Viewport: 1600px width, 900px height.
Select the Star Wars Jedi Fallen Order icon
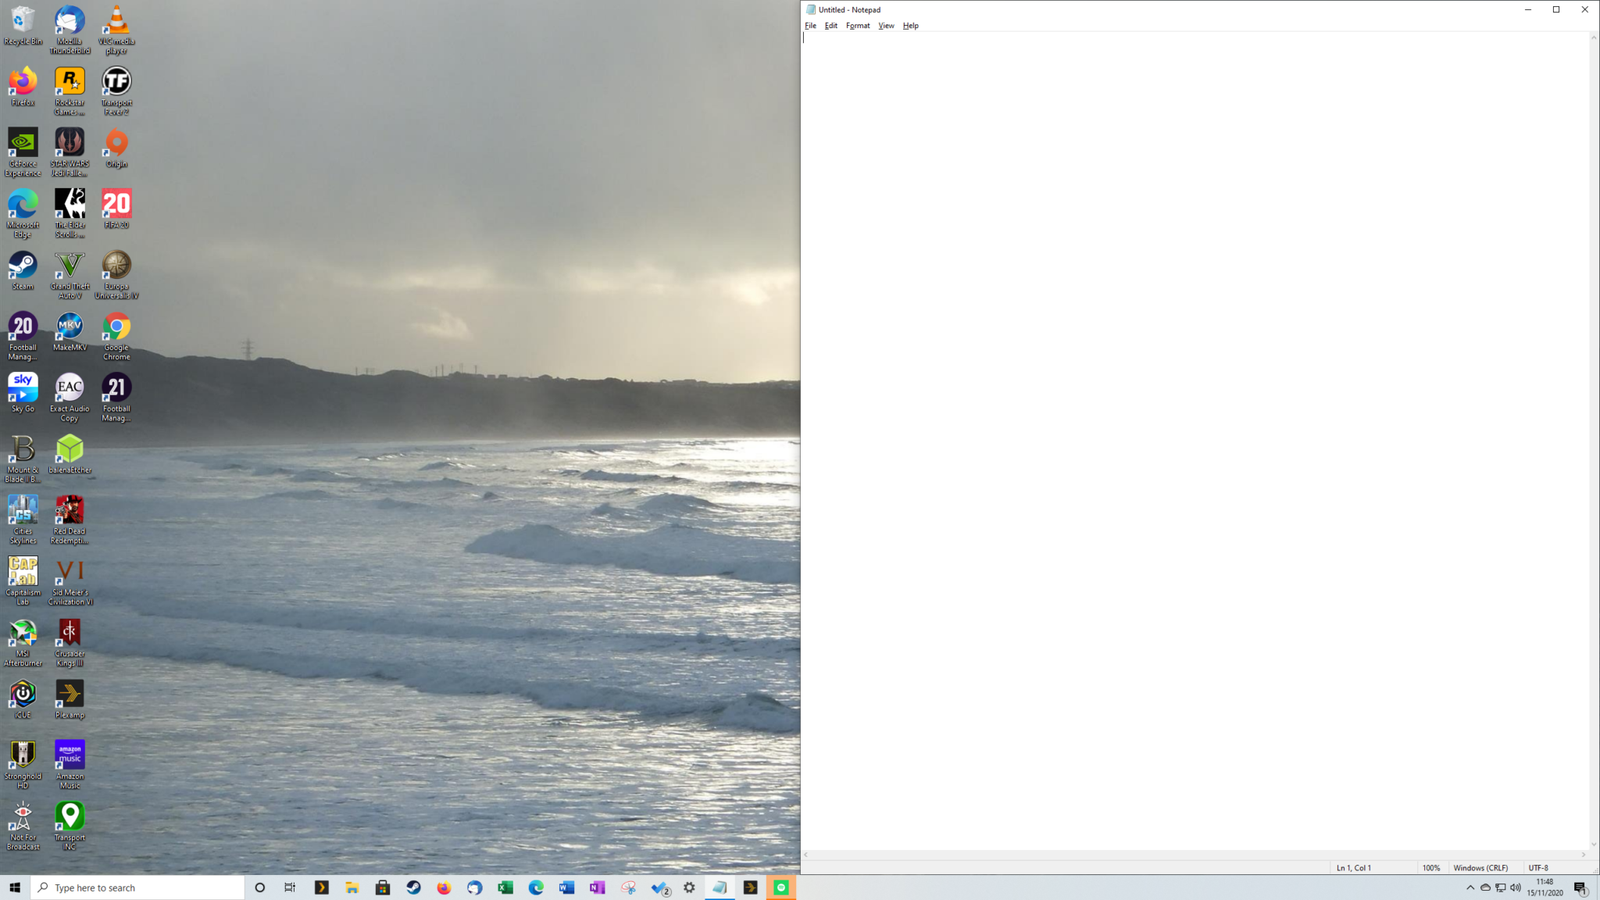(69, 152)
